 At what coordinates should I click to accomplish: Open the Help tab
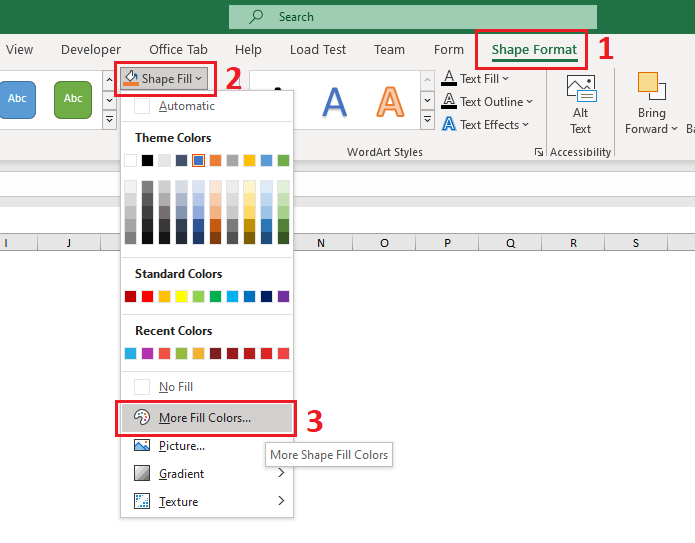(x=248, y=49)
